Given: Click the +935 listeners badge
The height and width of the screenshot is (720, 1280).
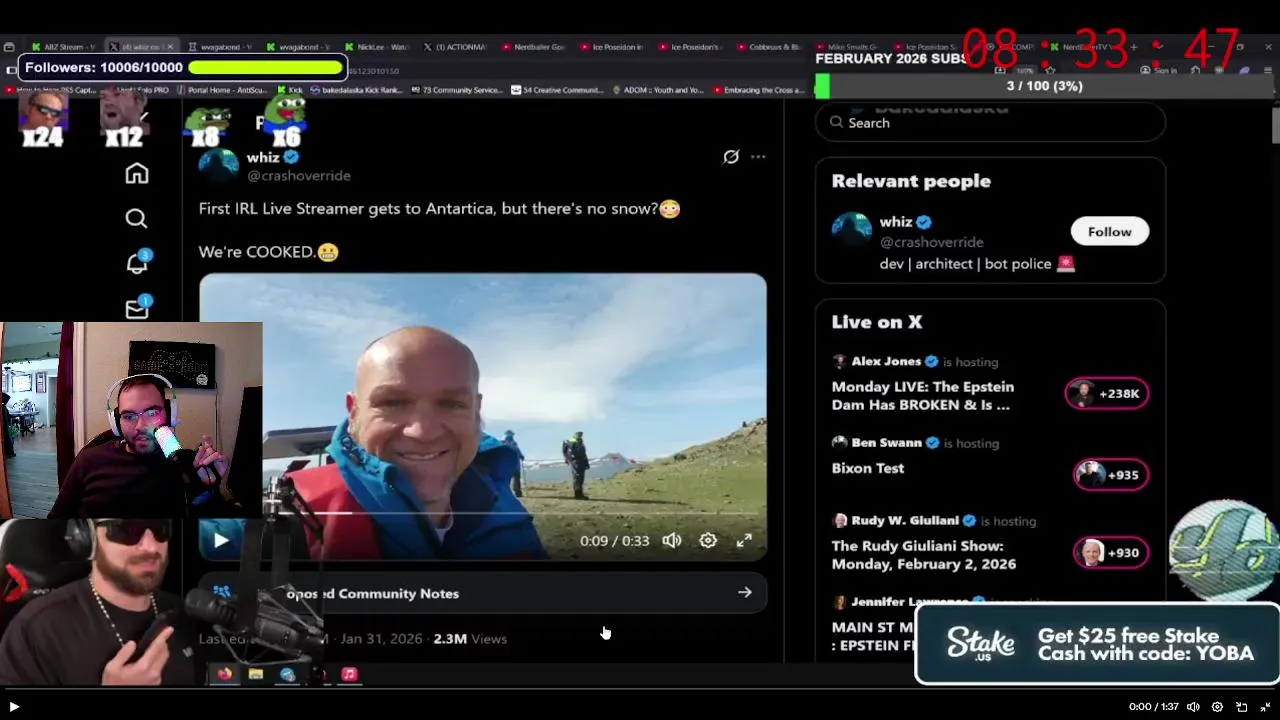Looking at the screenshot, I should (1111, 475).
